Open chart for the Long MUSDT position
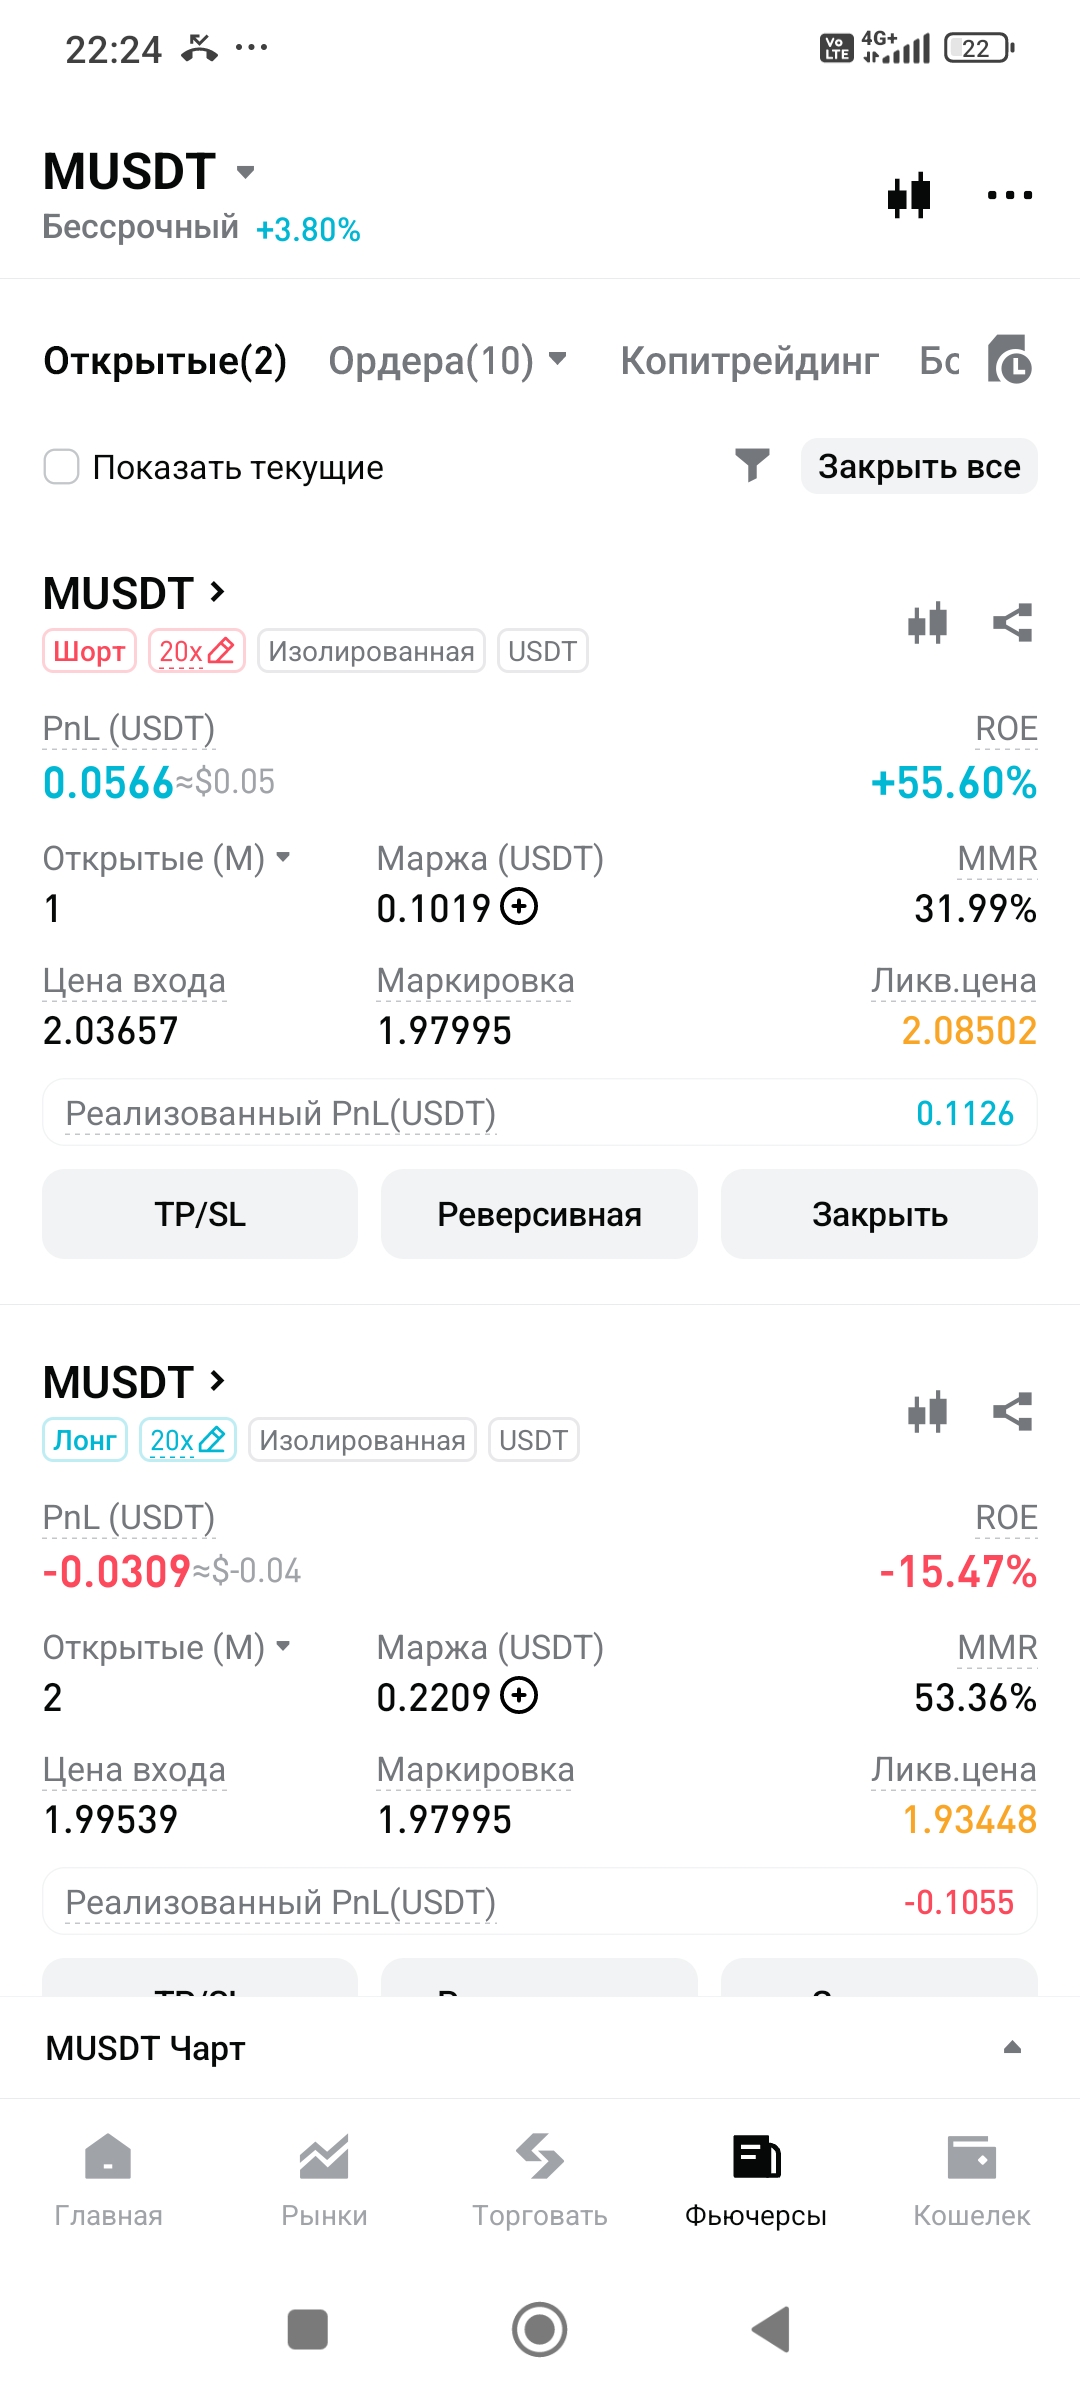Screen dimensions: 1080x2400 927,1412
